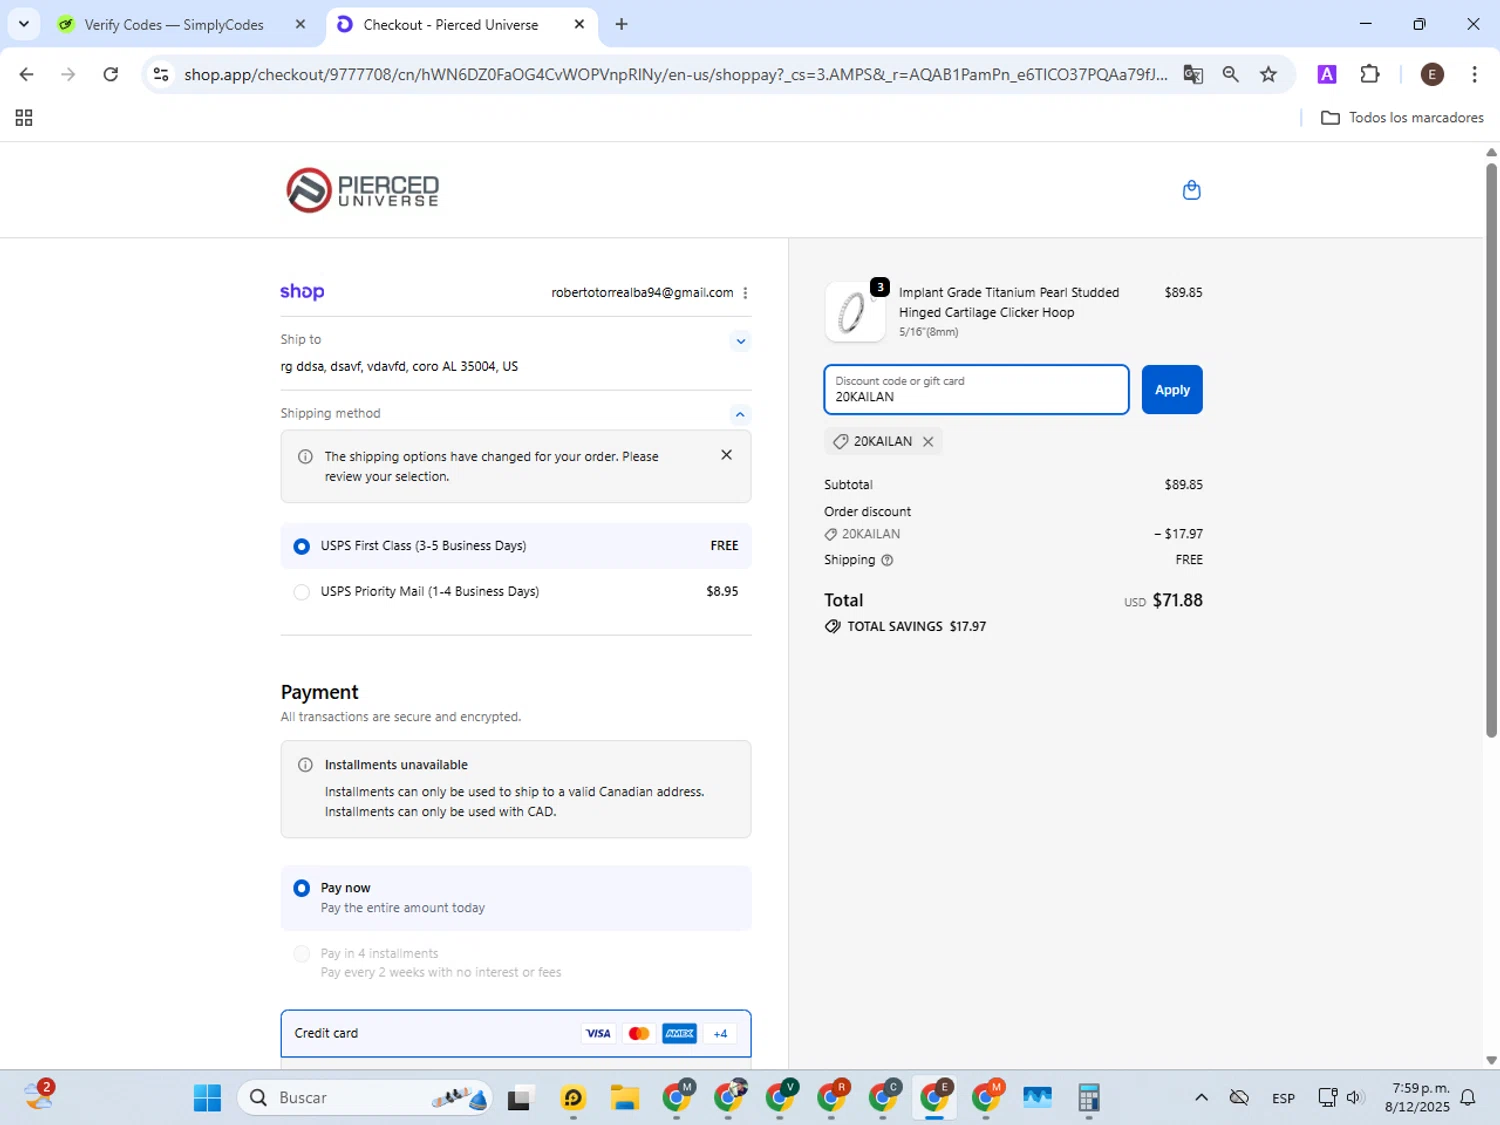
Task: Open File Explorer from the taskbar
Action: point(625,1098)
